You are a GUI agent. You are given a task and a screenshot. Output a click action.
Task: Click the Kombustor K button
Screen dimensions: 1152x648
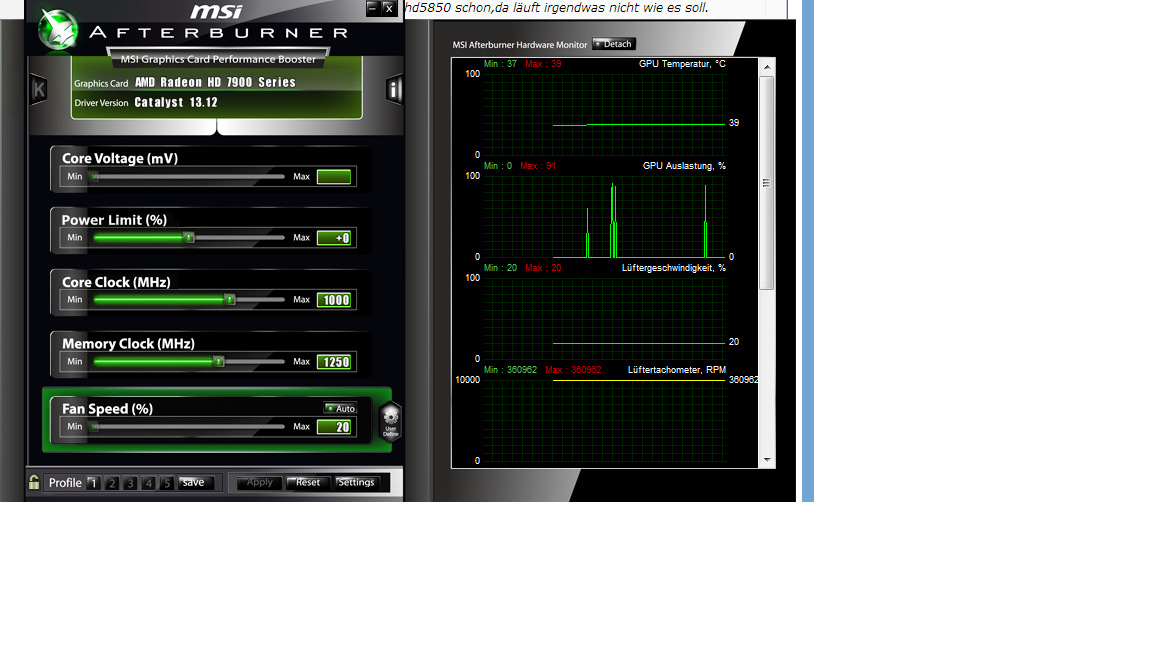[39, 90]
